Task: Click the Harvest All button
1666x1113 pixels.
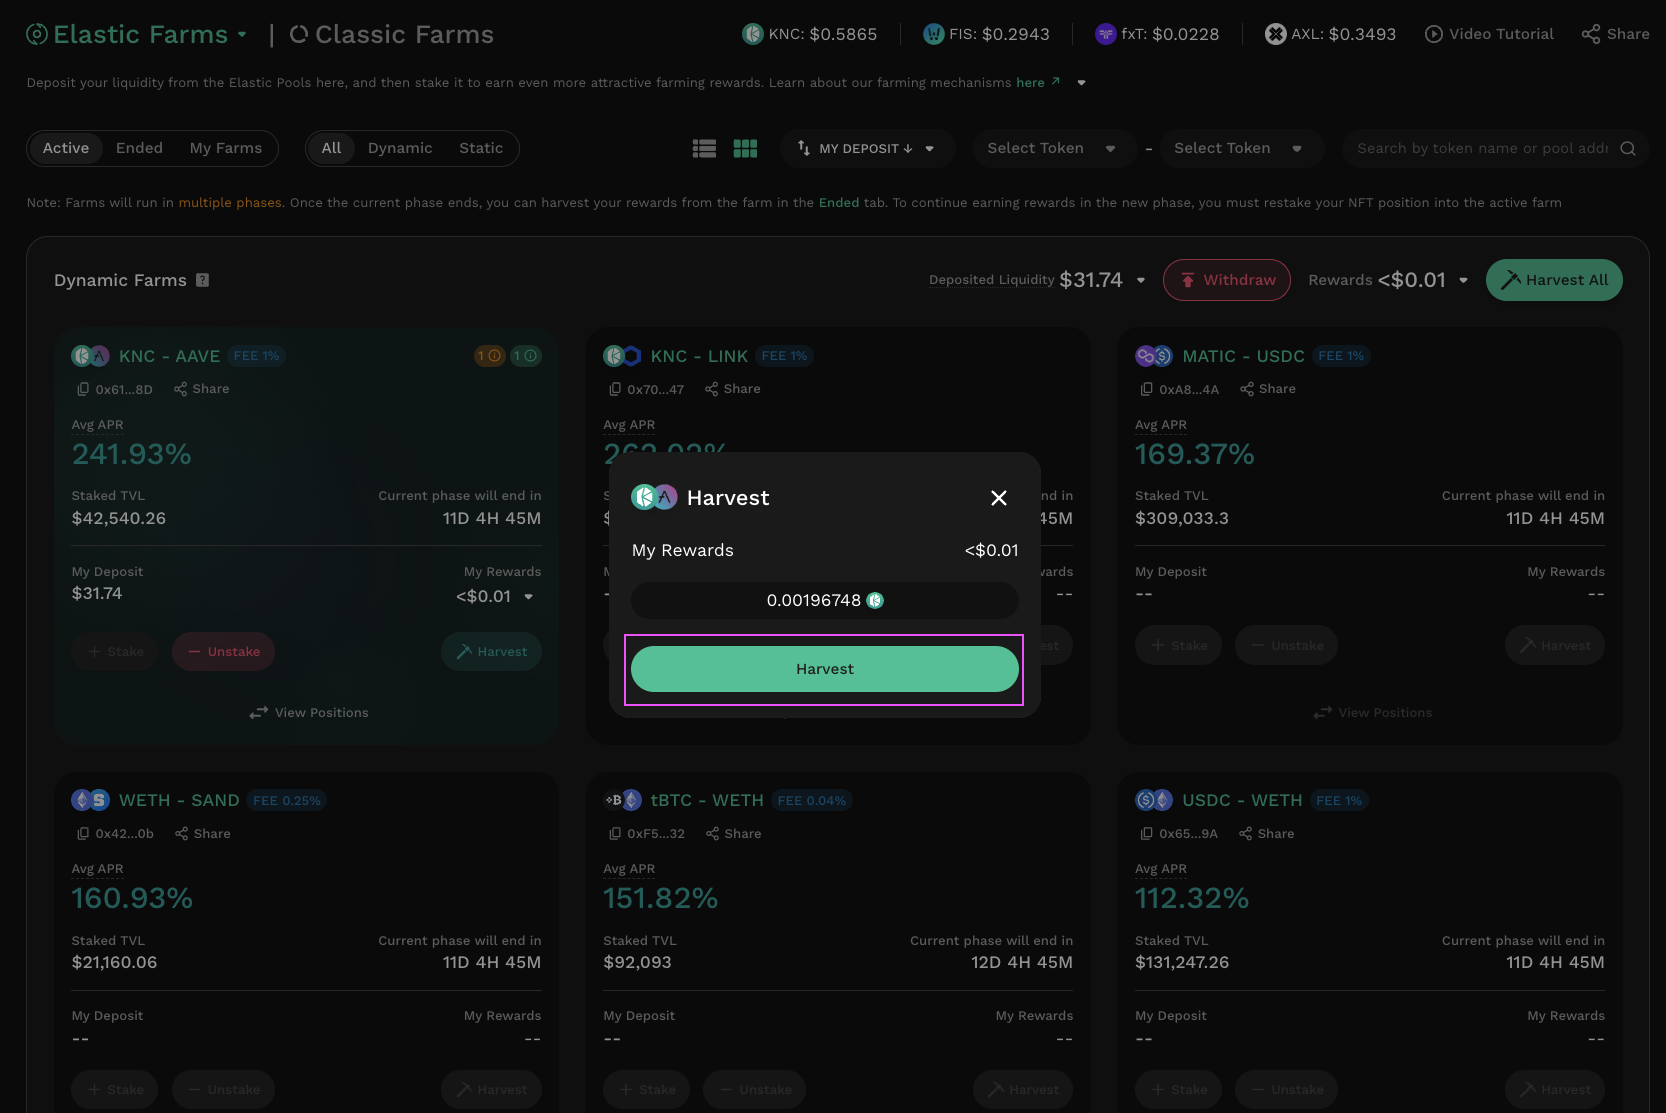Action: pyautogui.click(x=1554, y=280)
